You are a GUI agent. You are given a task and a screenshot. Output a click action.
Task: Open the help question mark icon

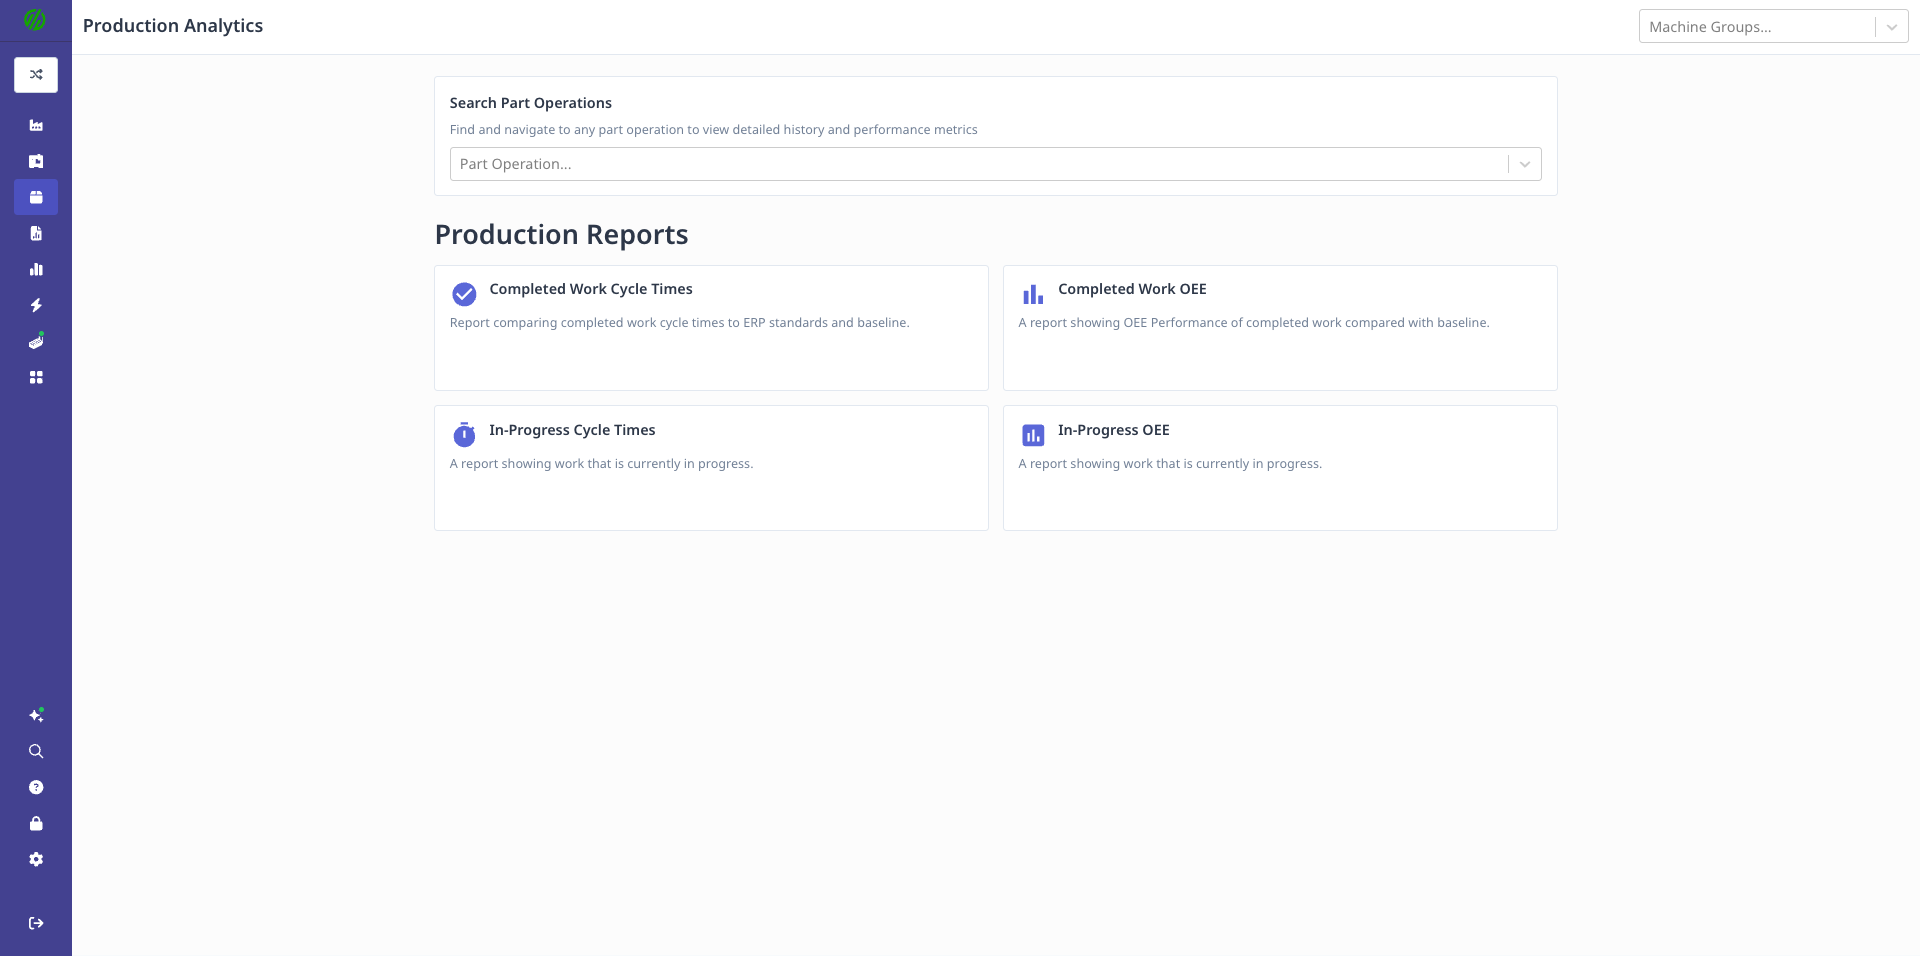[x=36, y=787]
